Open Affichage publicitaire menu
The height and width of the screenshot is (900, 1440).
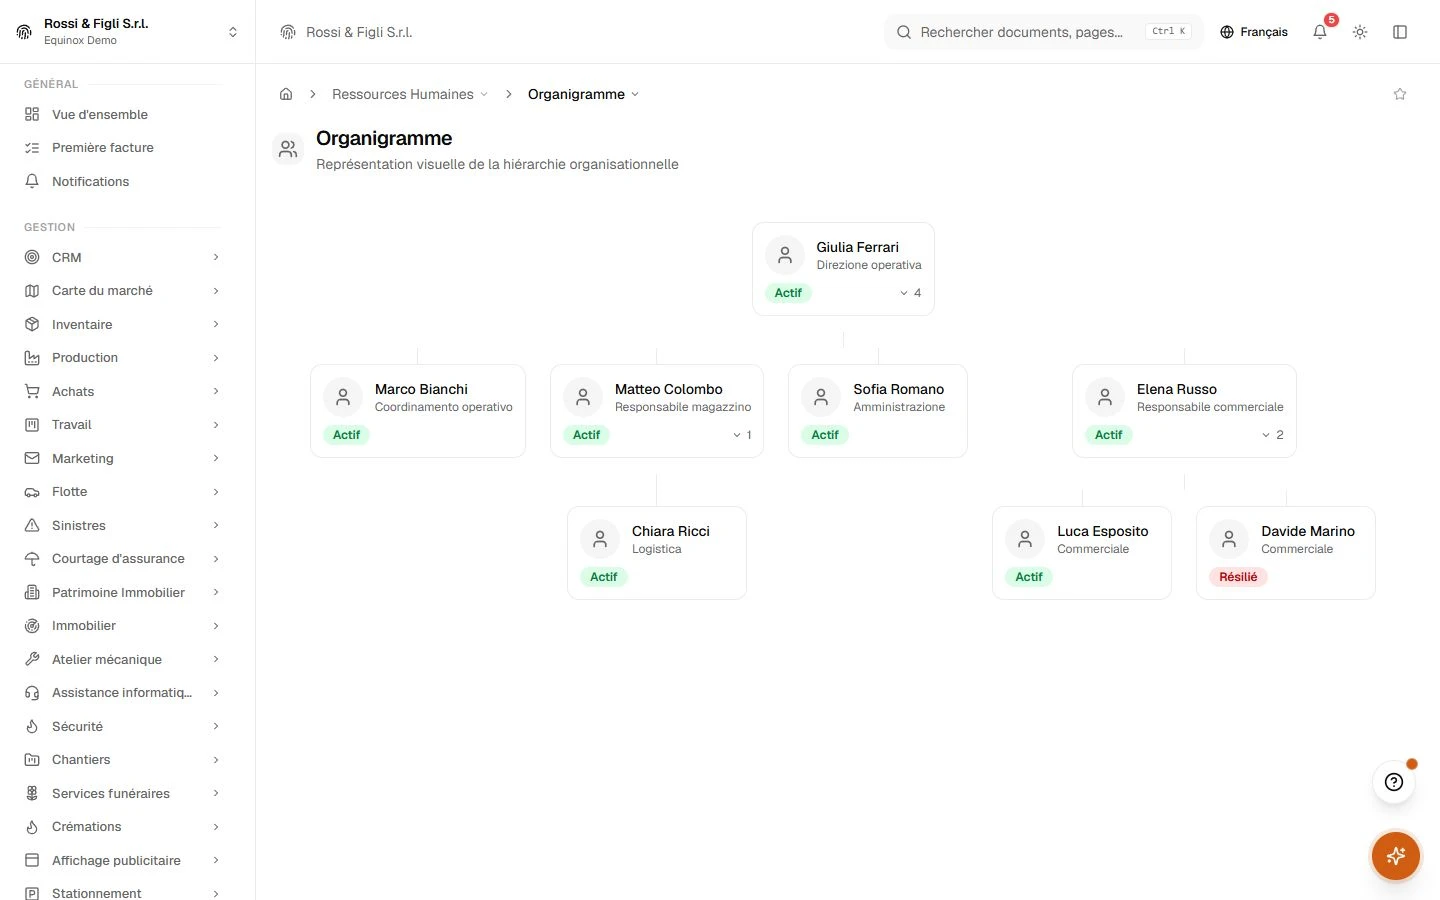click(122, 861)
